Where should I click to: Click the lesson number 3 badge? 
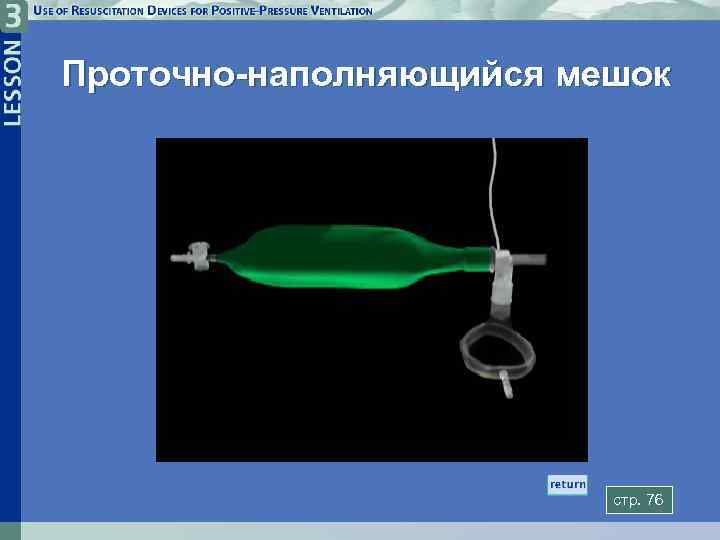pos(13,16)
